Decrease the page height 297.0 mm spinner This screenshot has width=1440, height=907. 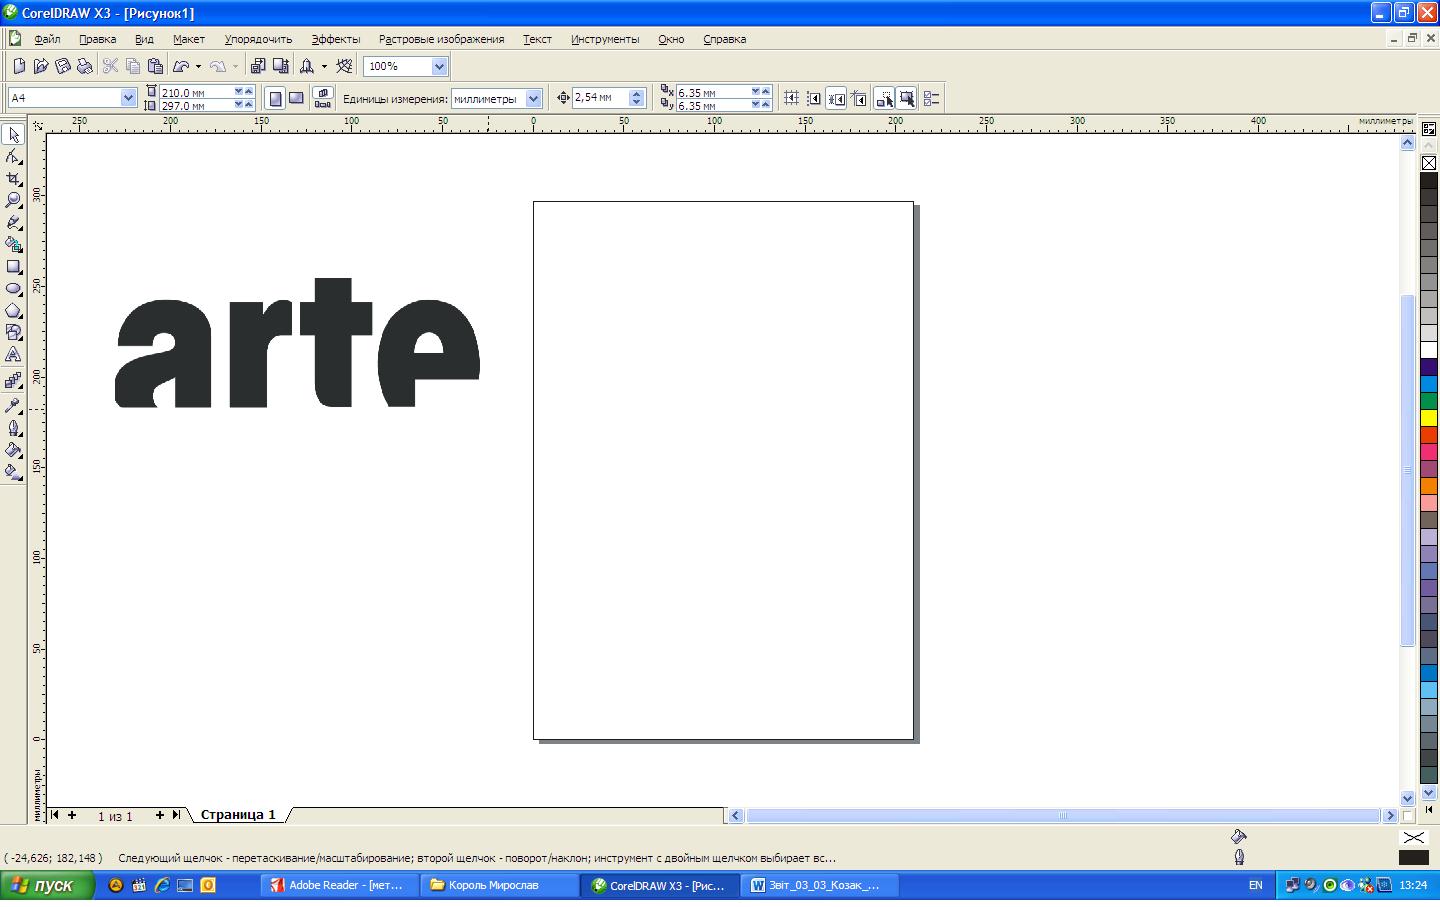click(239, 105)
